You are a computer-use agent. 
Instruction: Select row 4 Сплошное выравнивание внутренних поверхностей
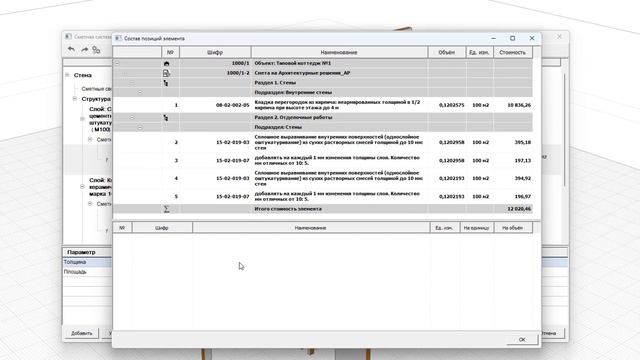(x=322, y=178)
